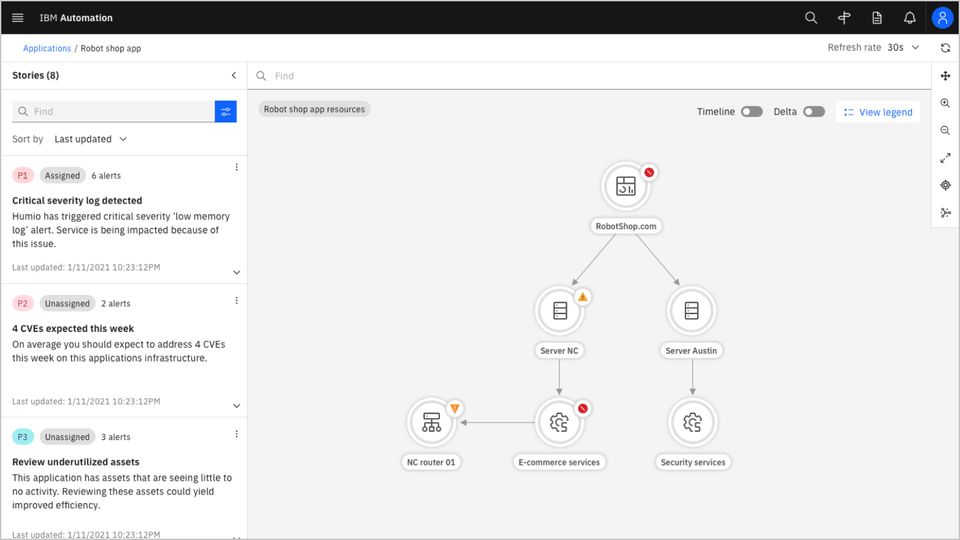This screenshot has height=540, width=960.
Task: Toggle the Timeline switch
Action: coord(751,112)
